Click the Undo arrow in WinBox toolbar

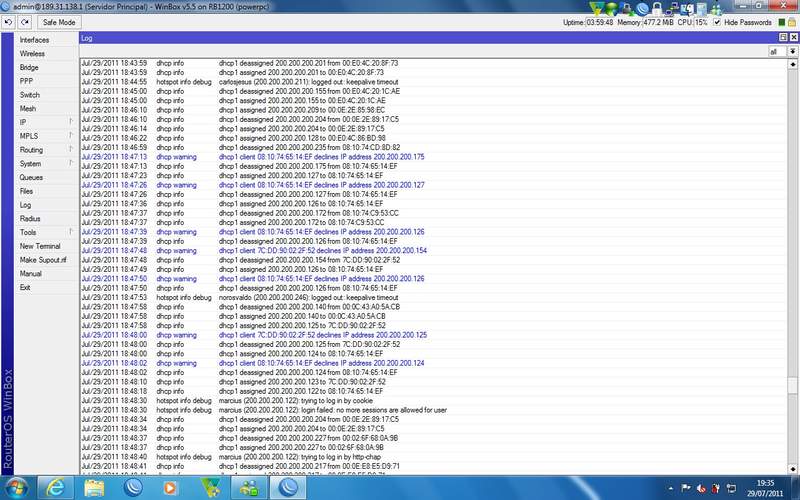pyautogui.click(x=8, y=22)
